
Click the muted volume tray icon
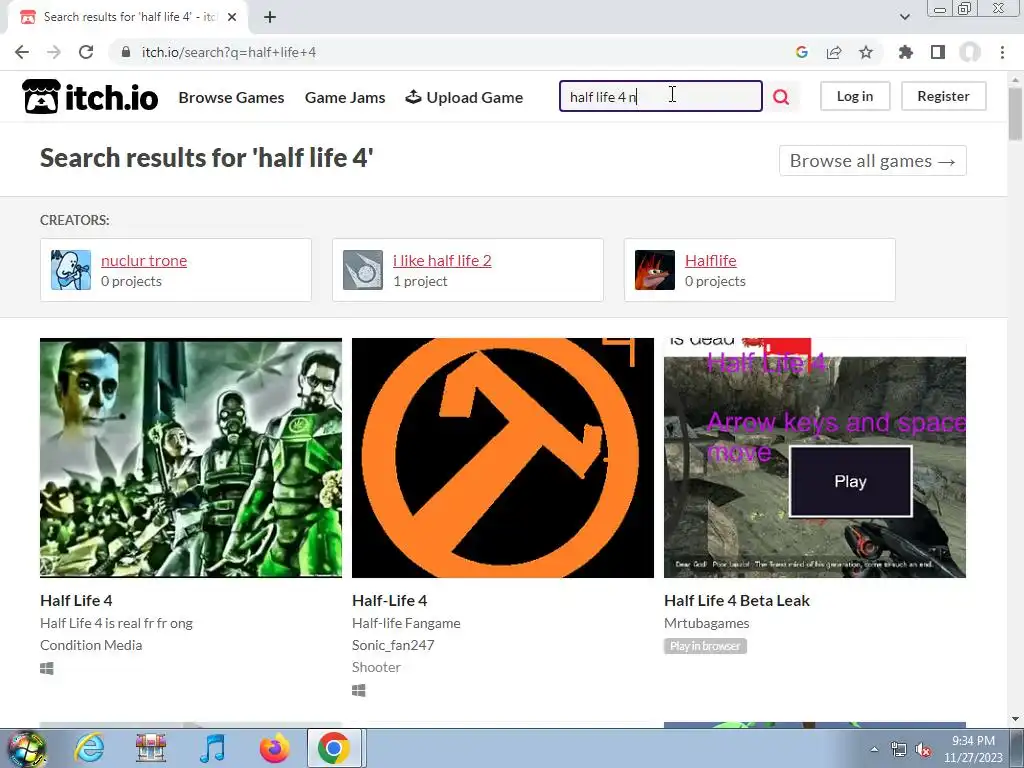coord(923,750)
